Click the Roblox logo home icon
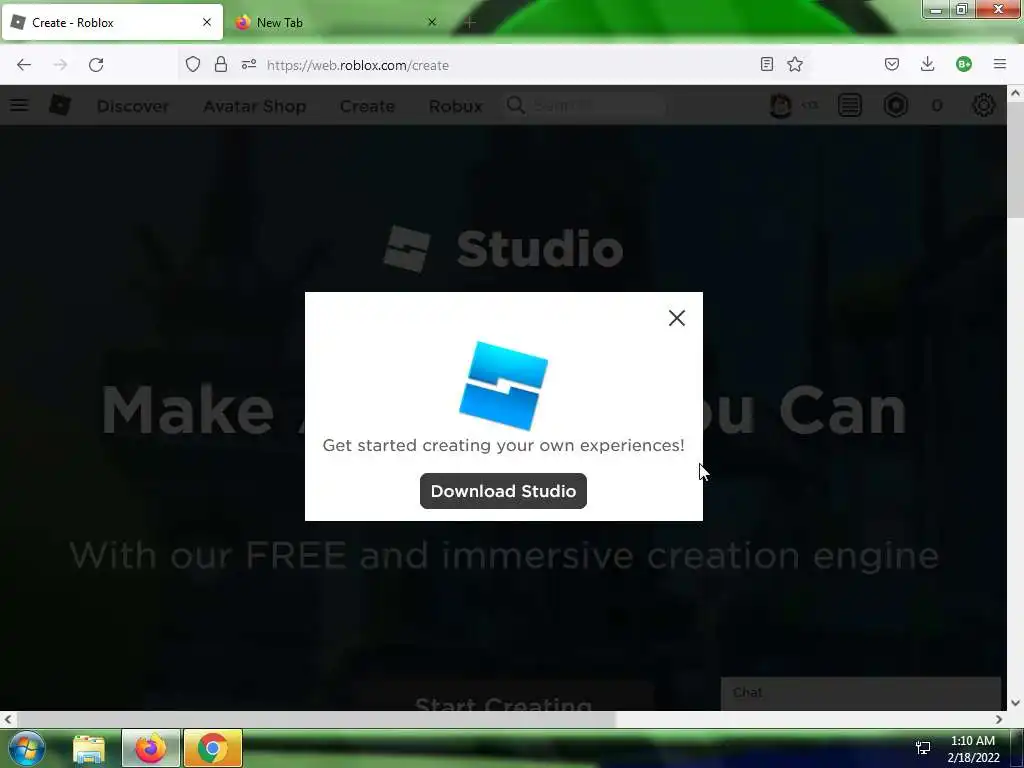 tap(59, 104)
